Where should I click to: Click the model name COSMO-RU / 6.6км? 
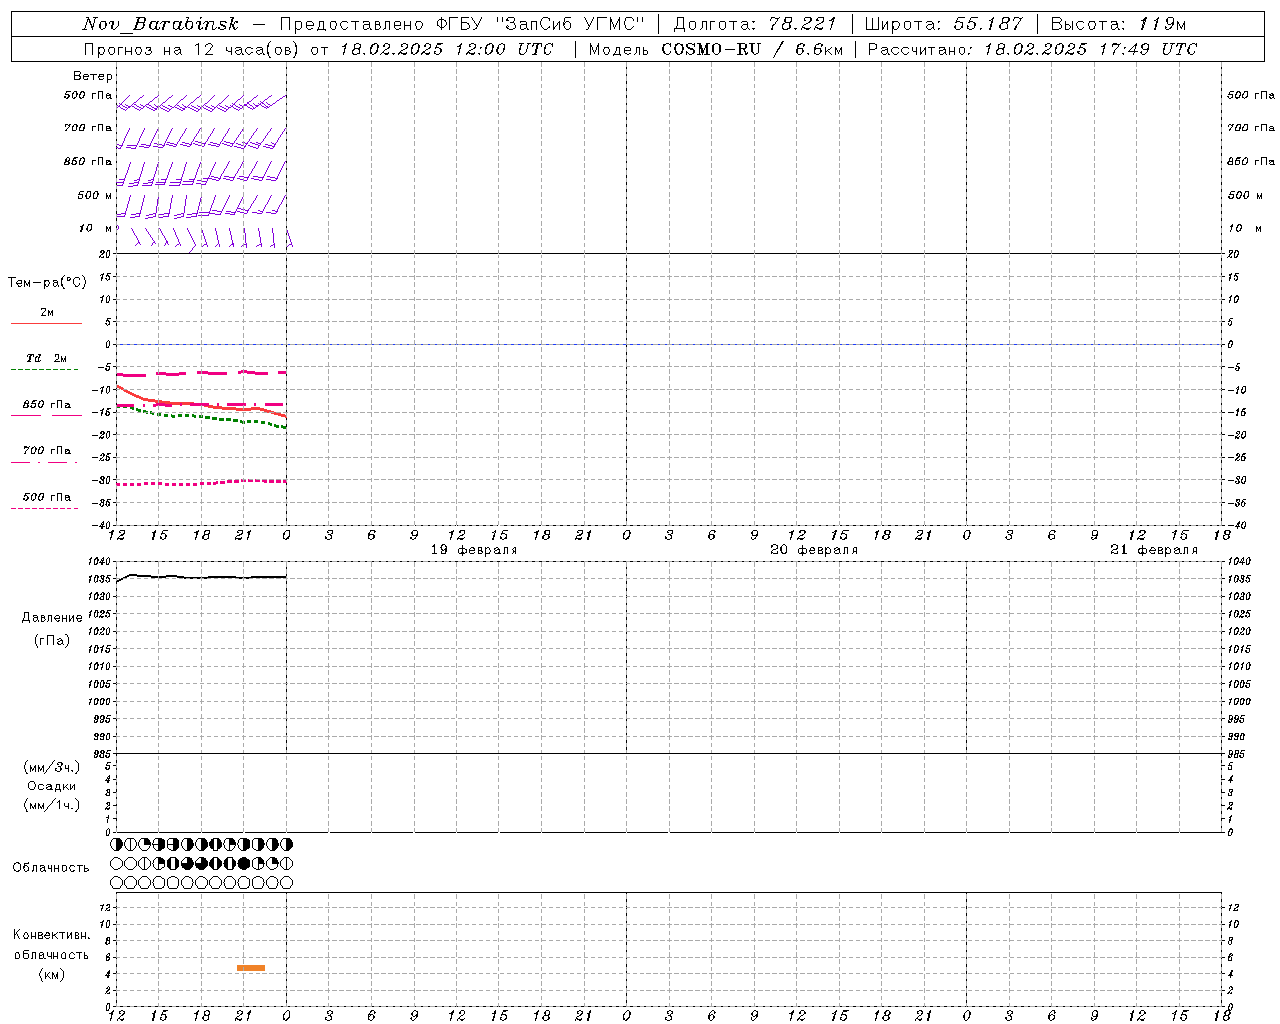[753, 49]
